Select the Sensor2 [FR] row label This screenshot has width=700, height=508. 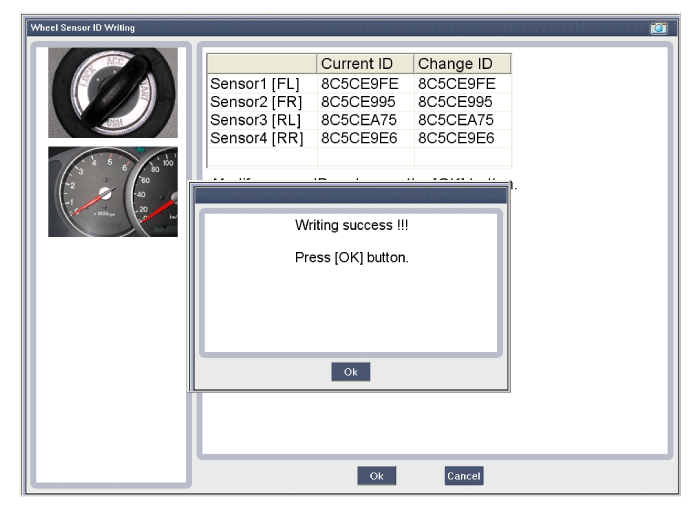[x=255, y=102]
